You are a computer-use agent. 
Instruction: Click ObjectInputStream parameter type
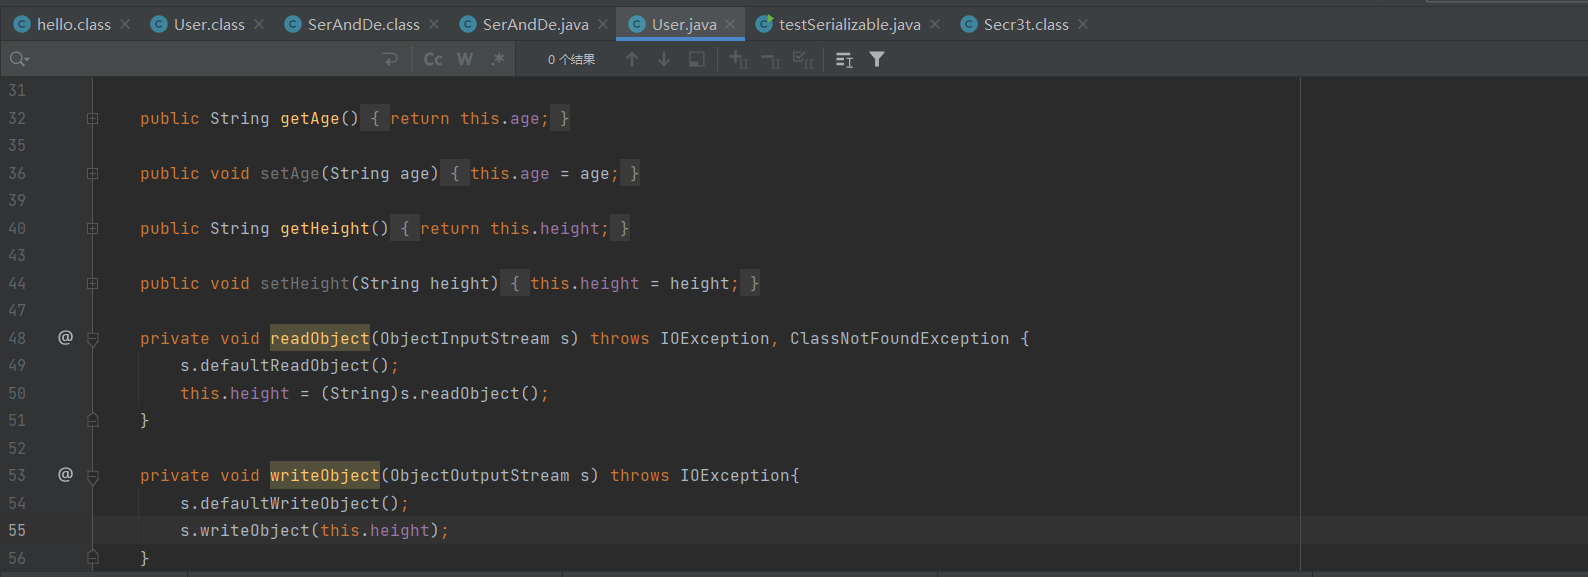tap(465, 338)
